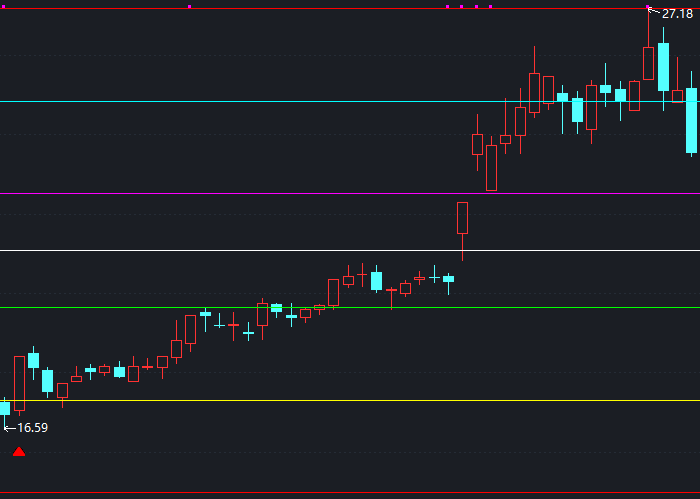The width and height of the screenshot is (700, 499).
Task: Select the cyan horizontal level line
Action: coord(350,102)
